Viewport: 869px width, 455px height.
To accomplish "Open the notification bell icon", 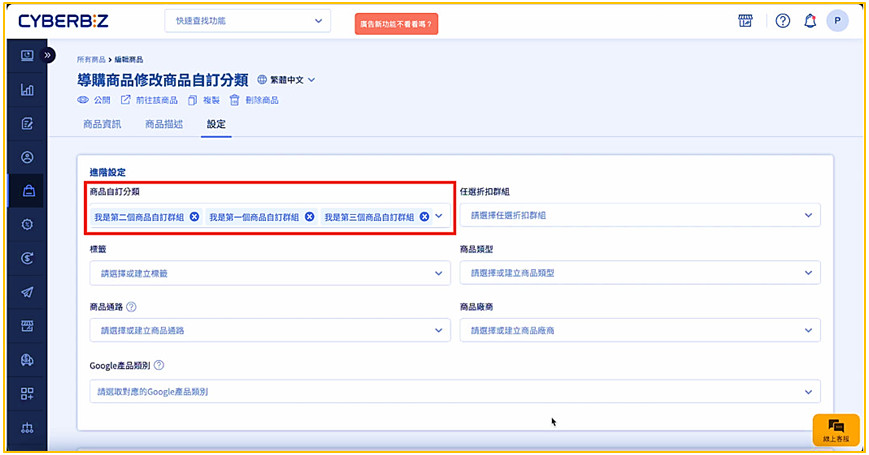I will click(810, 21).
